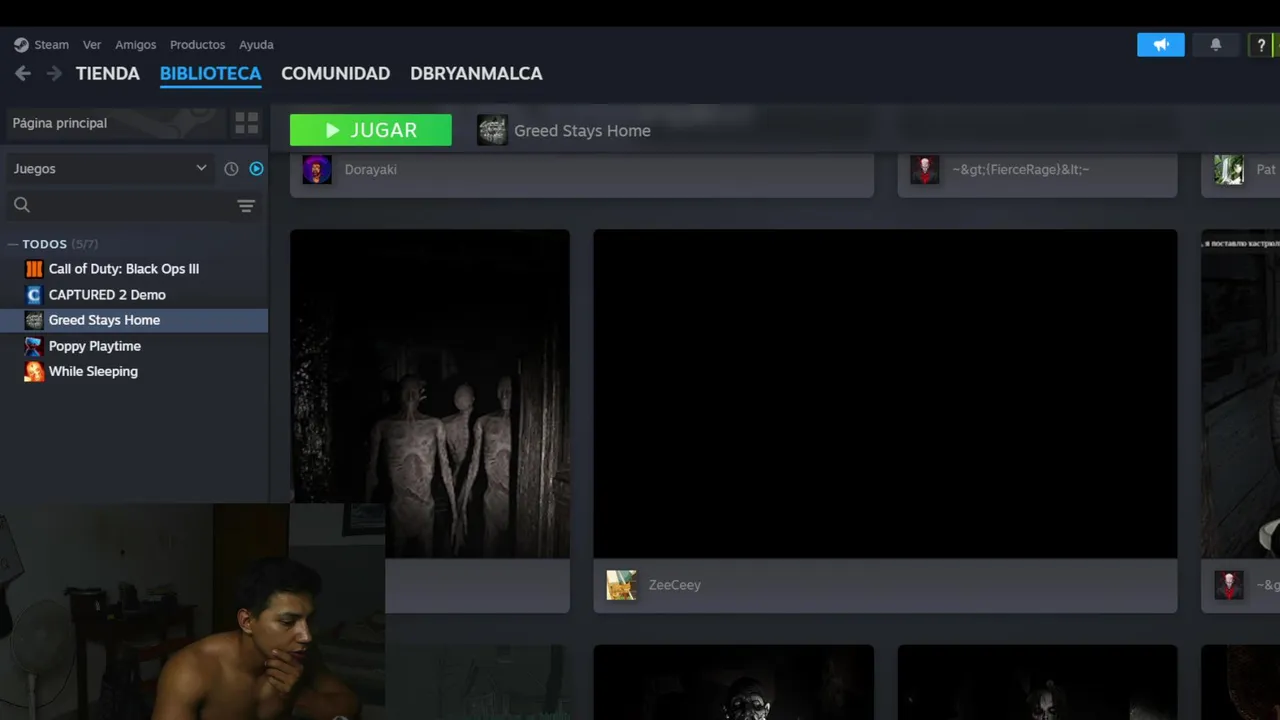
Task: Open the Ayuda menu
Action: 256,45
